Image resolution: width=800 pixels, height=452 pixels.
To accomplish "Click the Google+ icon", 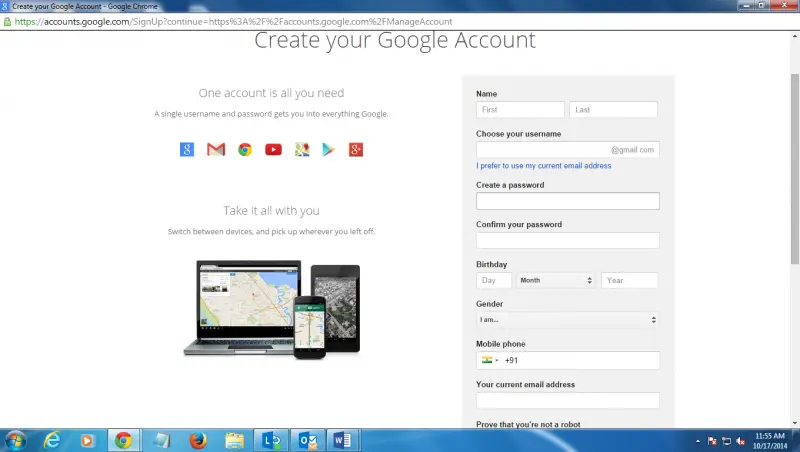I will pos(356,149).
